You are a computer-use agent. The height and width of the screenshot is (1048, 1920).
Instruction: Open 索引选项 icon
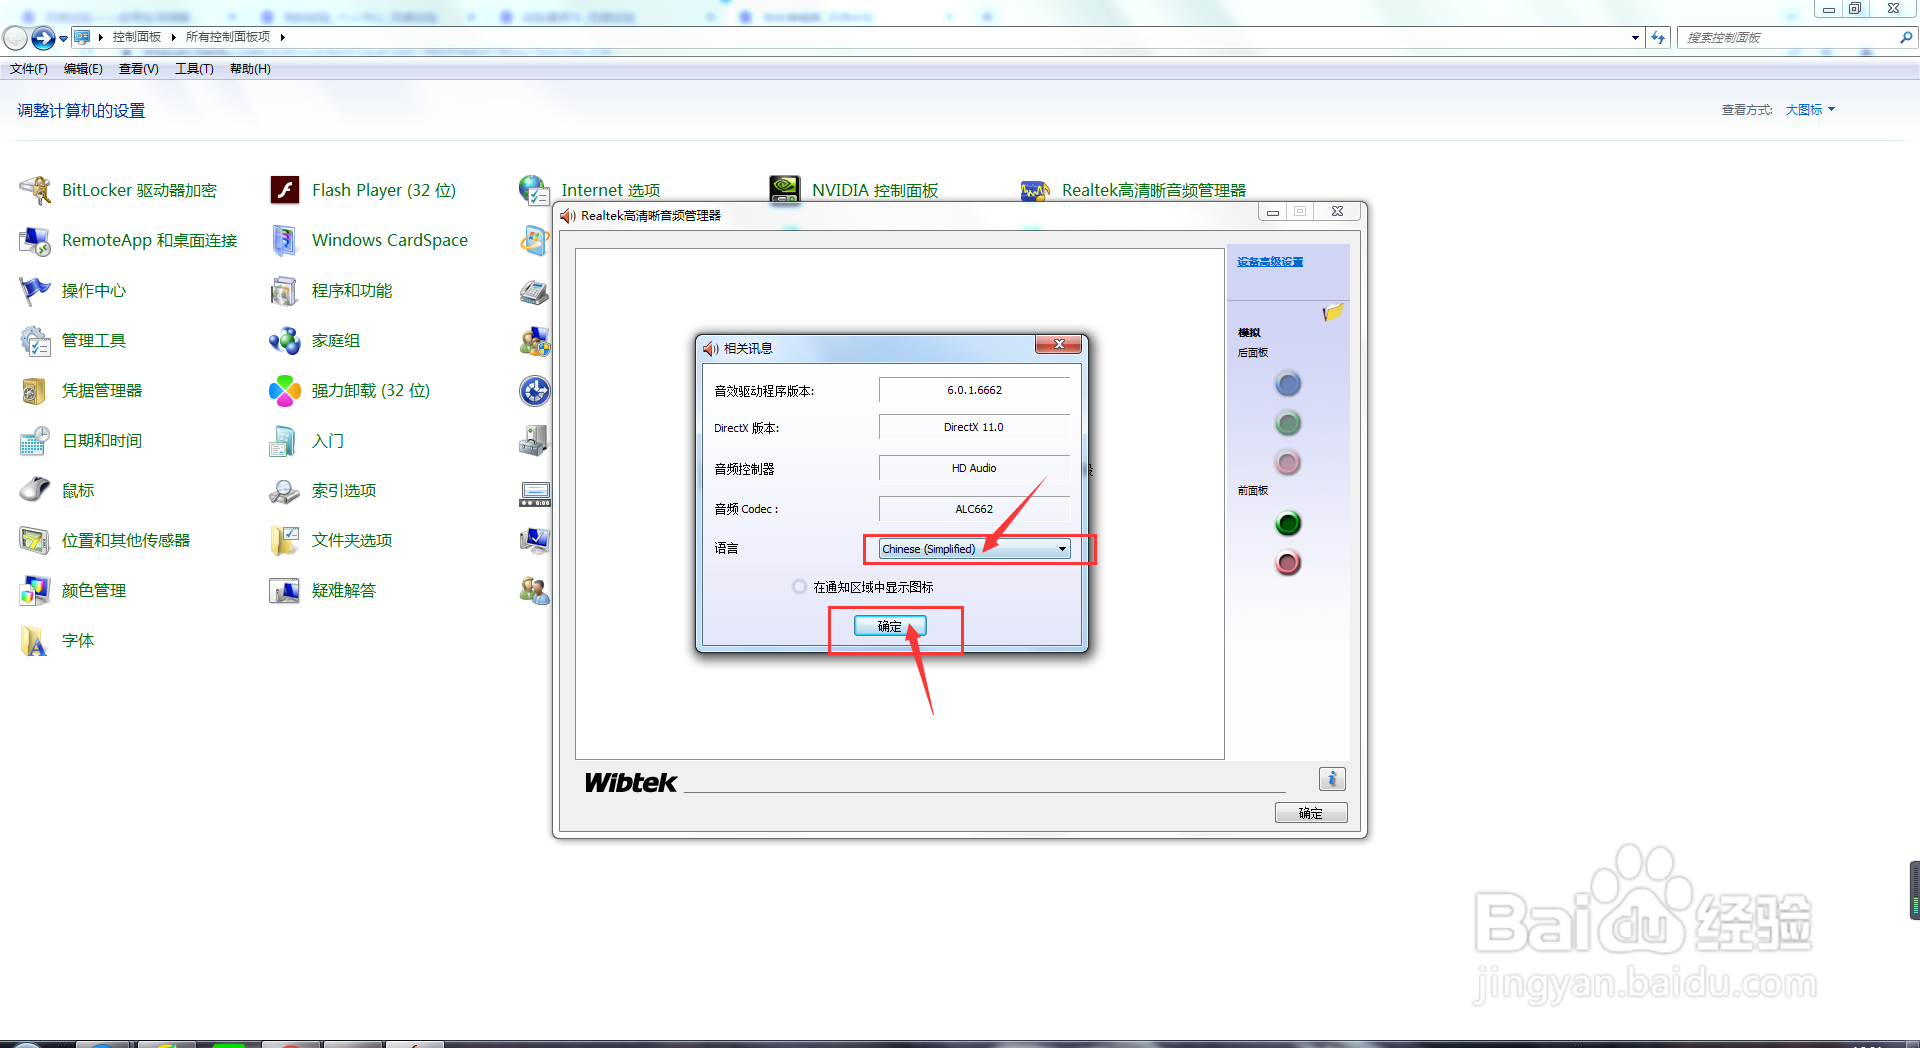click(x=285, y=490)
